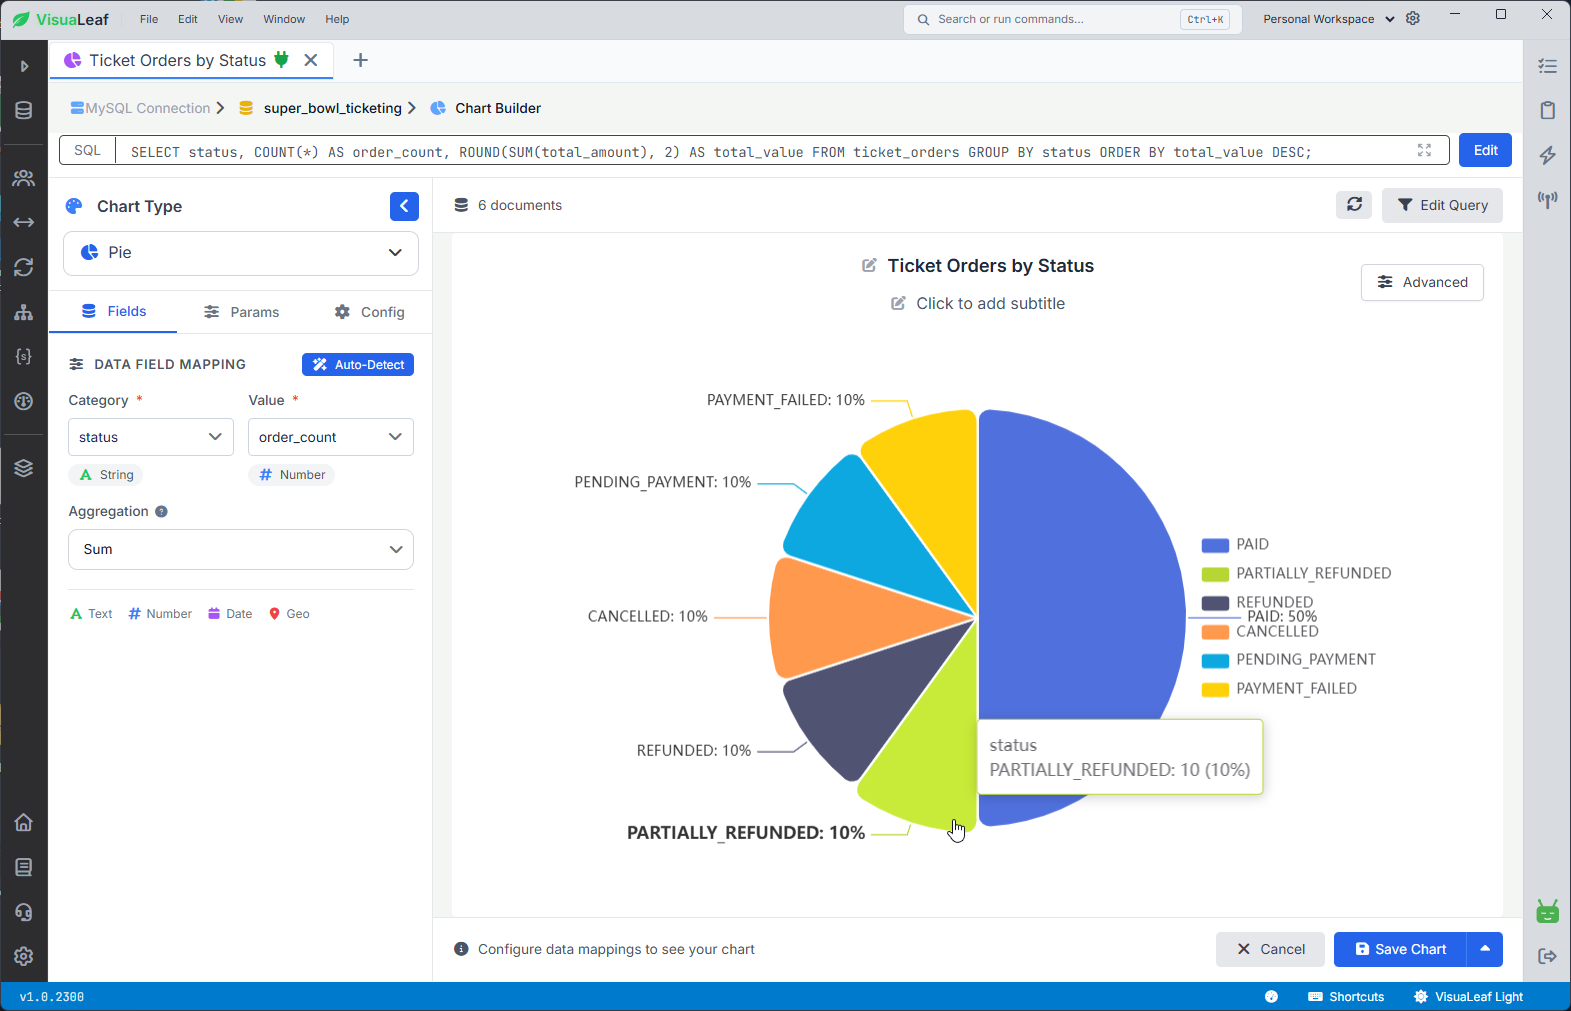Open the Edit menu
This screenshot has width=1571, height=1011.
tap(188, 19)
